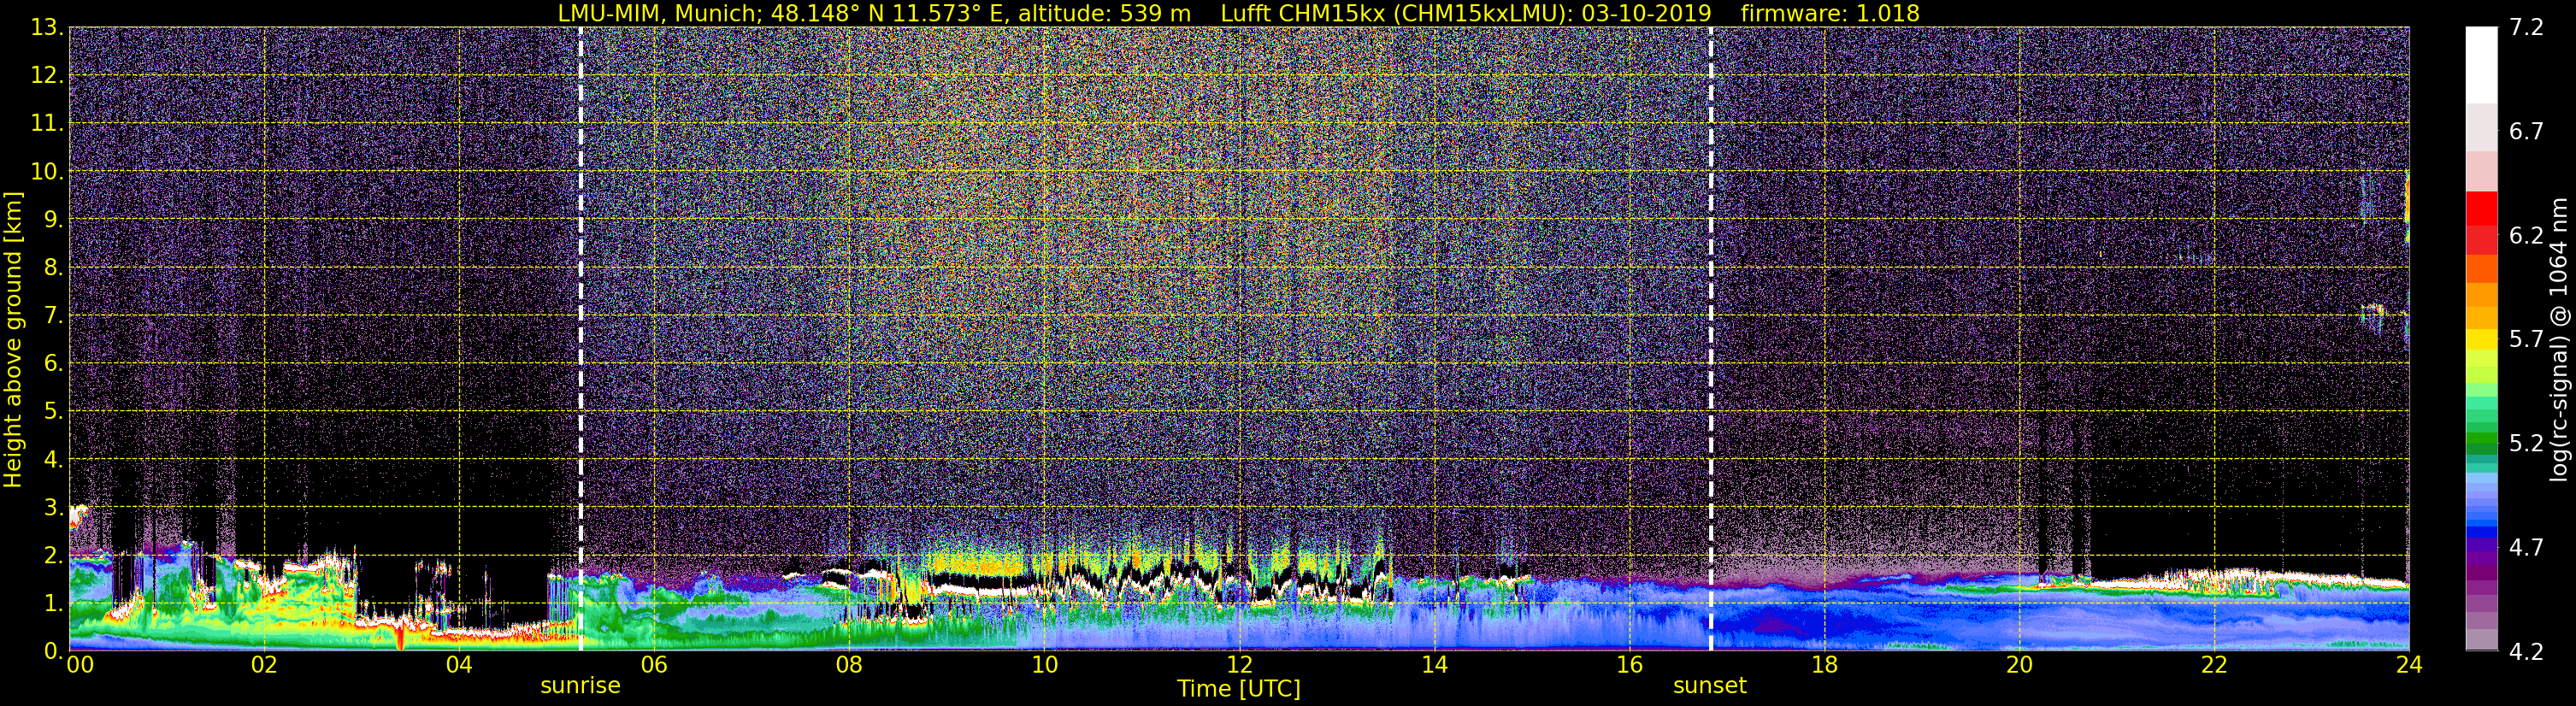Click the height axis tick '9.'

[52, 220]
